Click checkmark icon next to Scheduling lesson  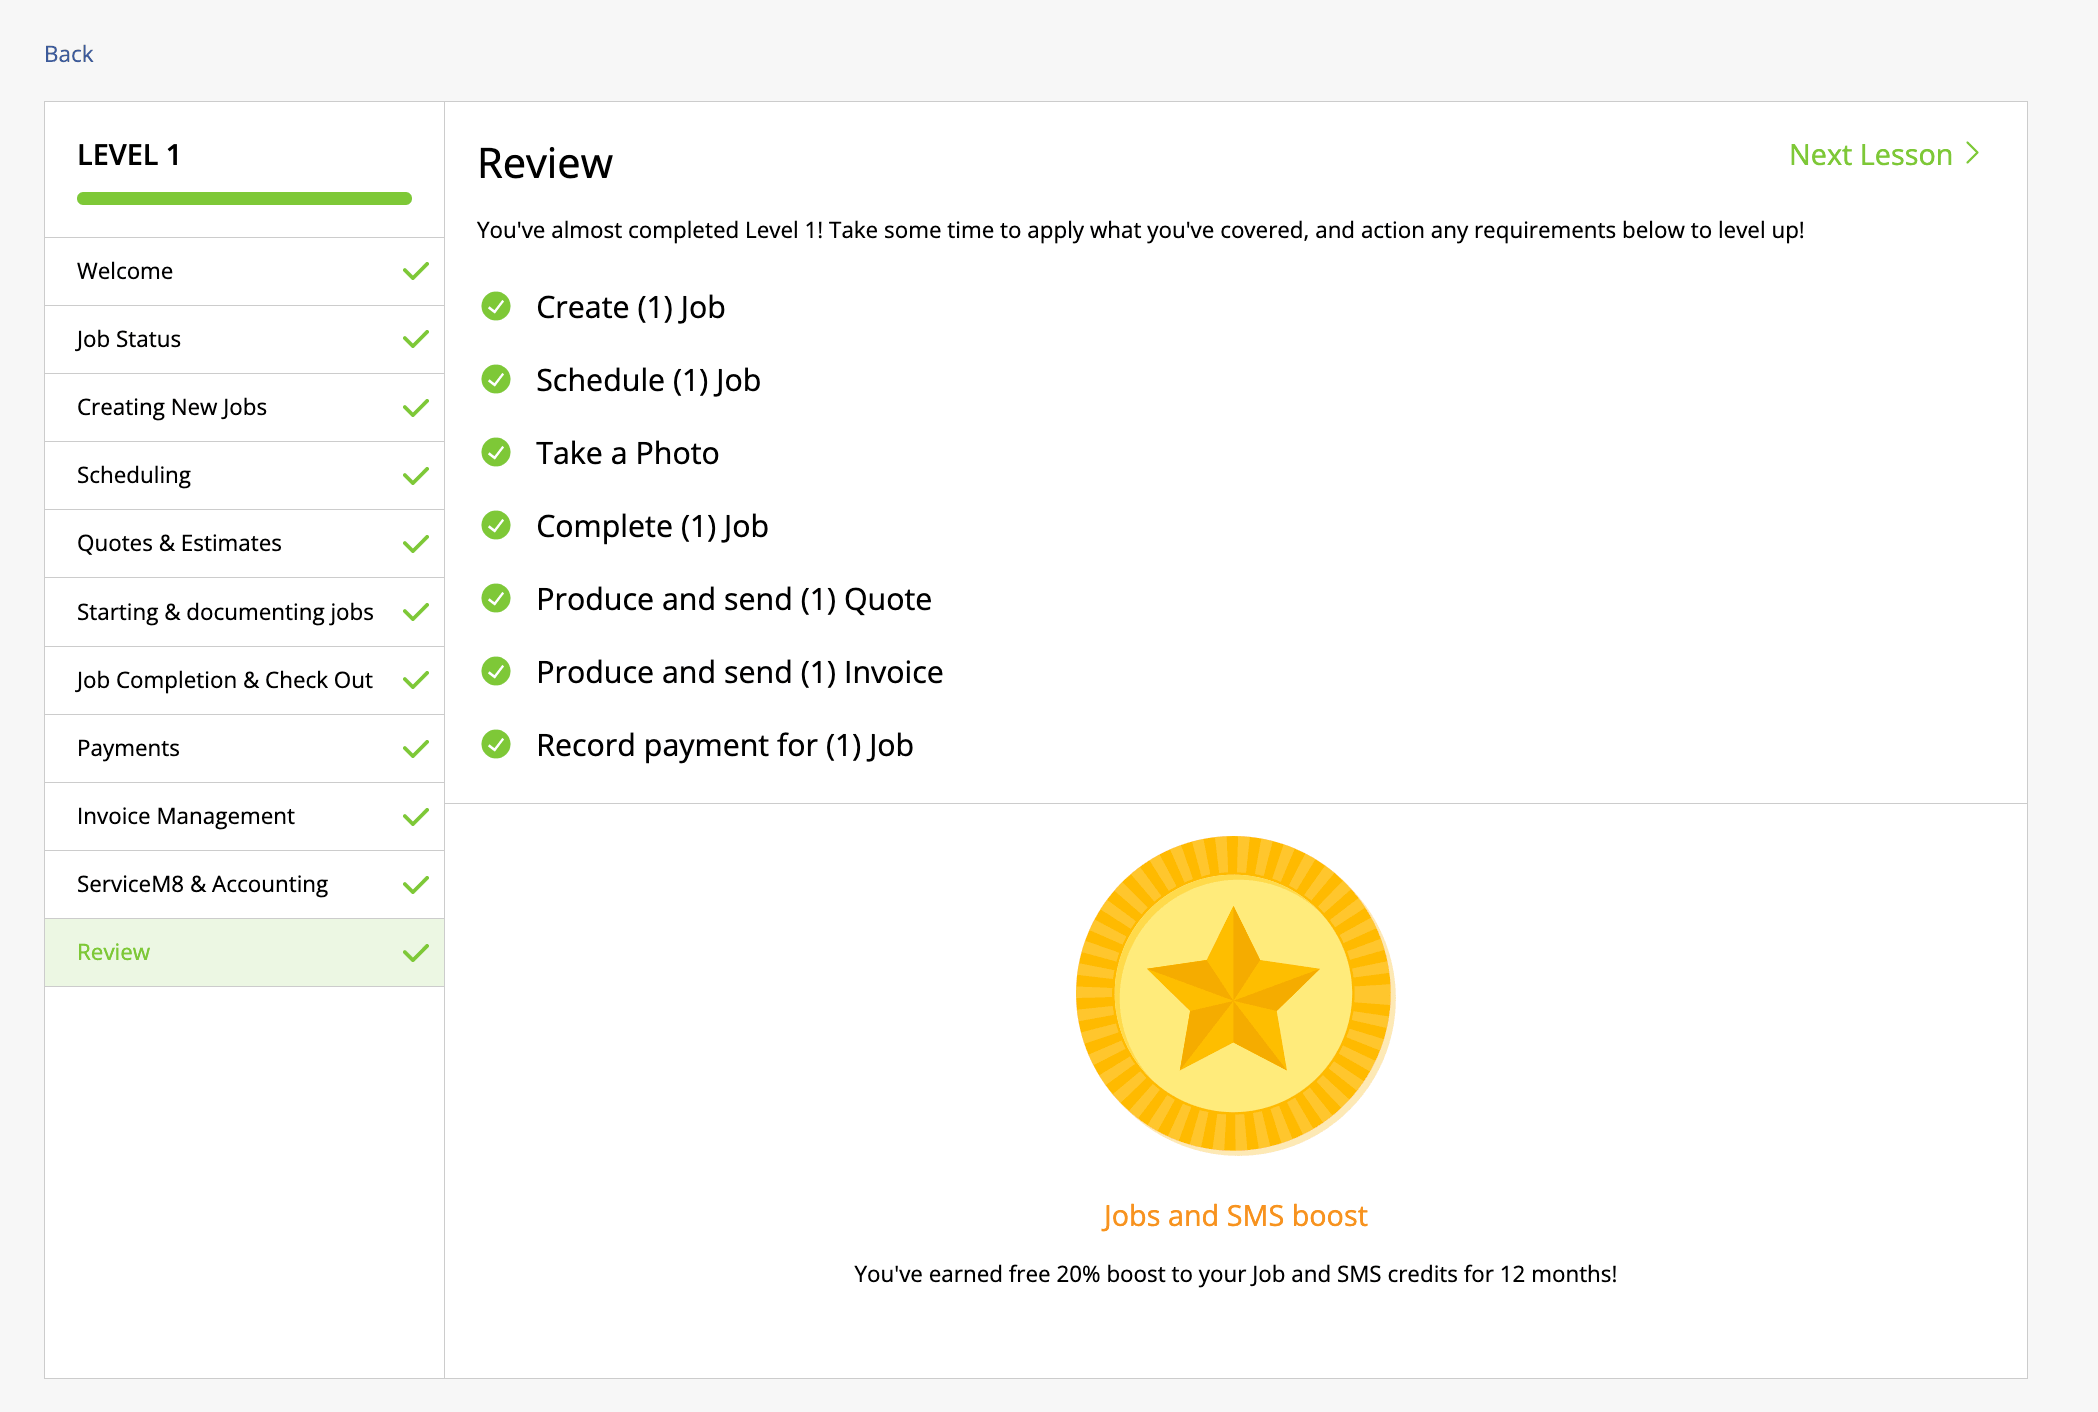[415, 476]
